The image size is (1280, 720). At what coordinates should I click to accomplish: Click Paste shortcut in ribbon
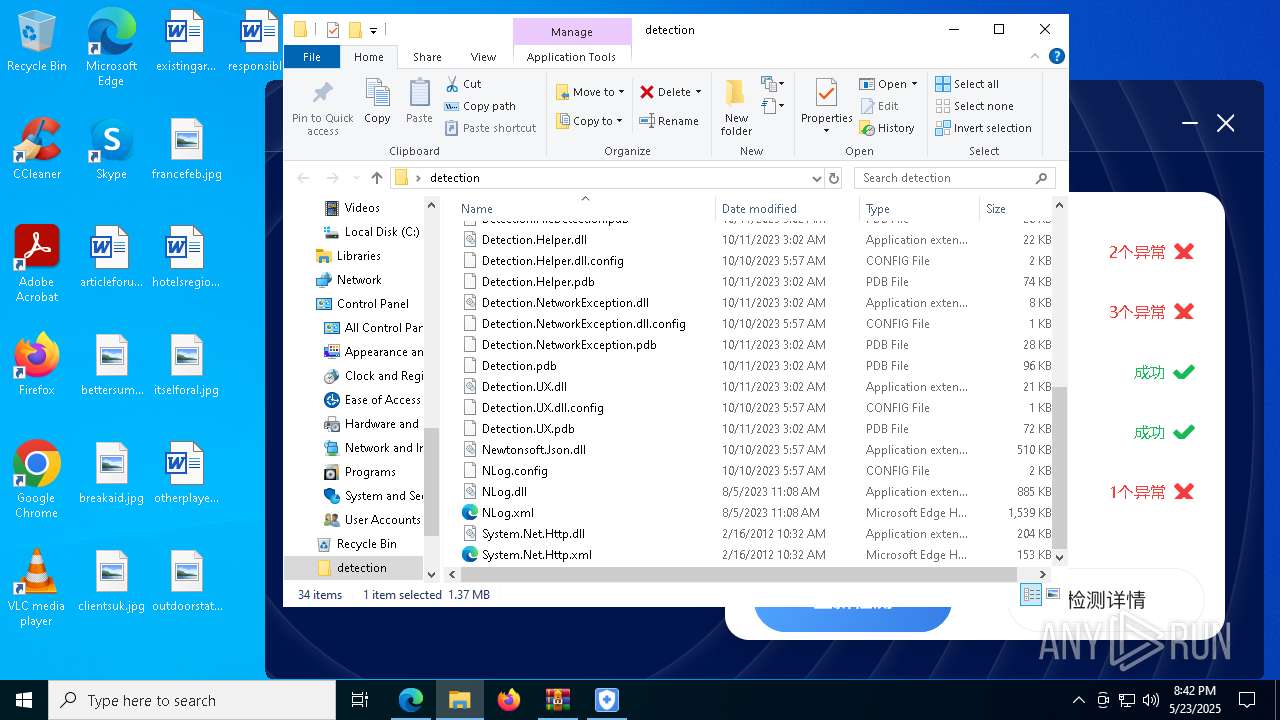tap(490, 128)
